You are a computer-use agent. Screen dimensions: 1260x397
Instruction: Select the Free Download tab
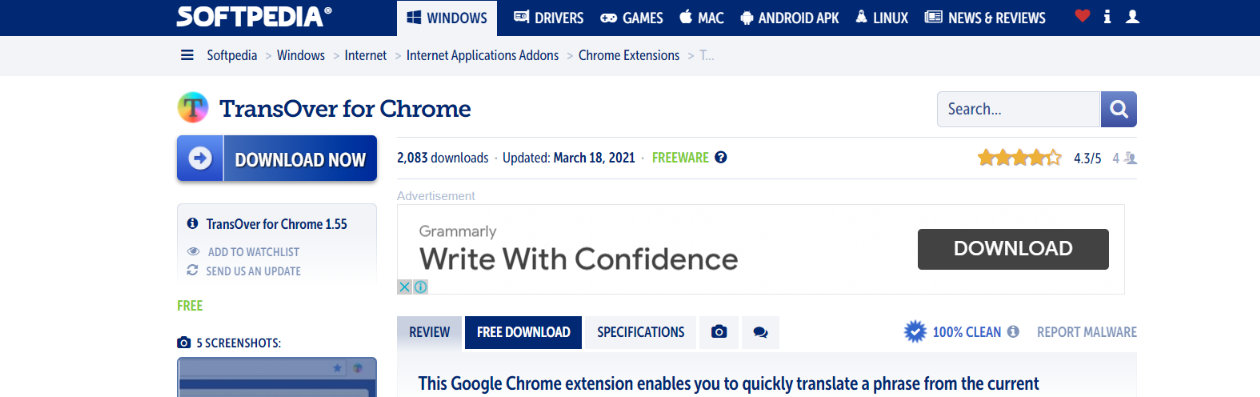pos(523,332)
